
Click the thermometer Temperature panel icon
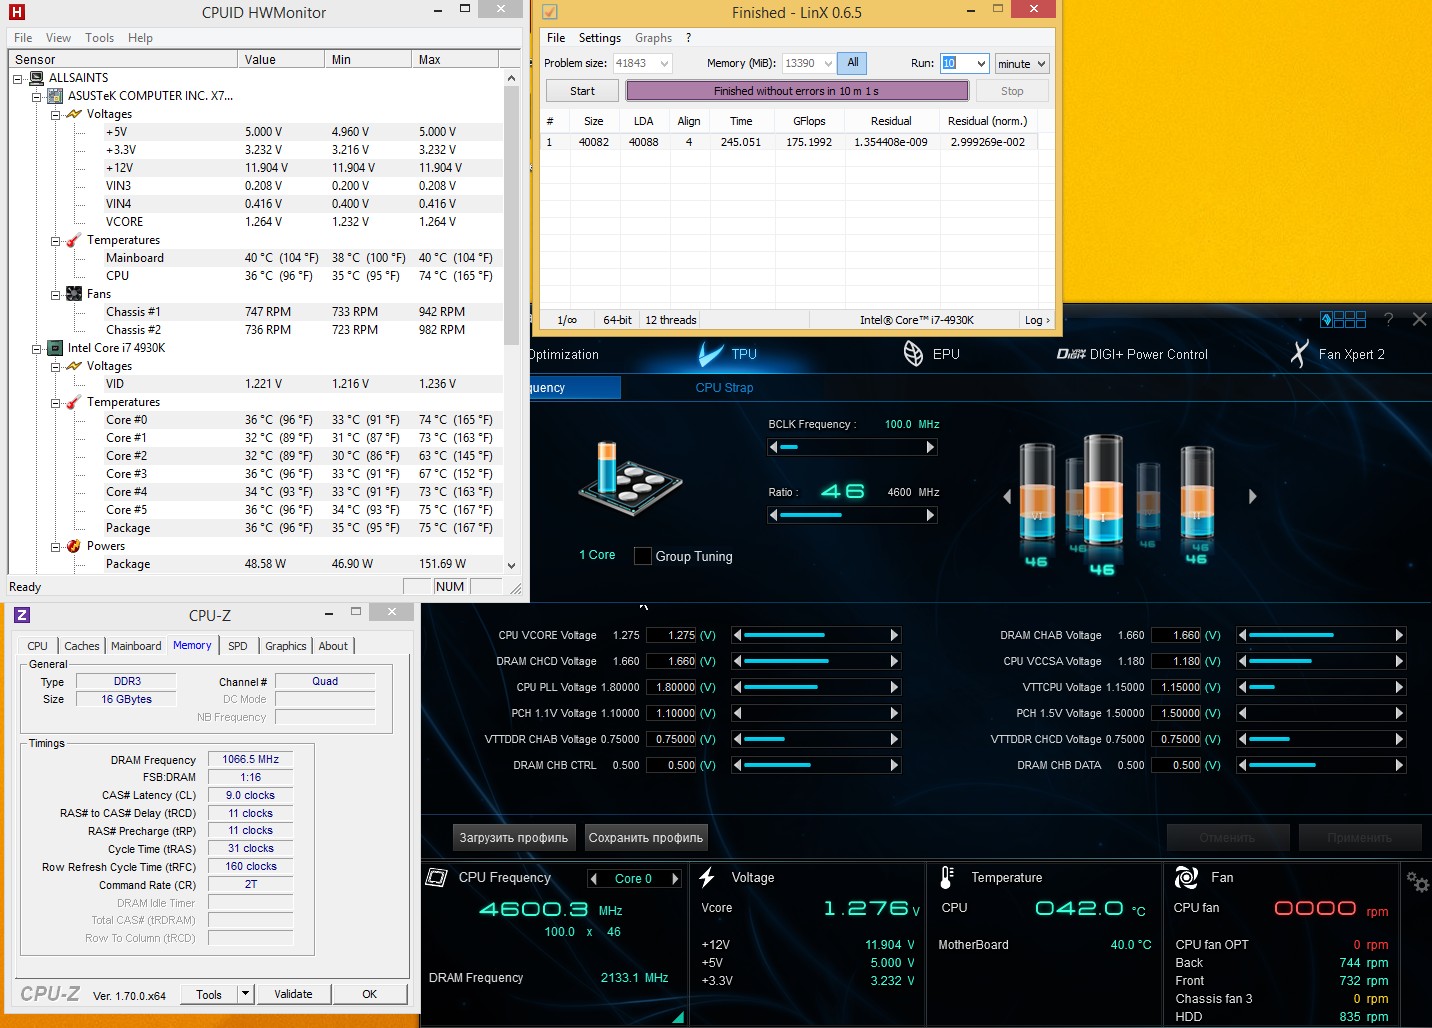947,877
